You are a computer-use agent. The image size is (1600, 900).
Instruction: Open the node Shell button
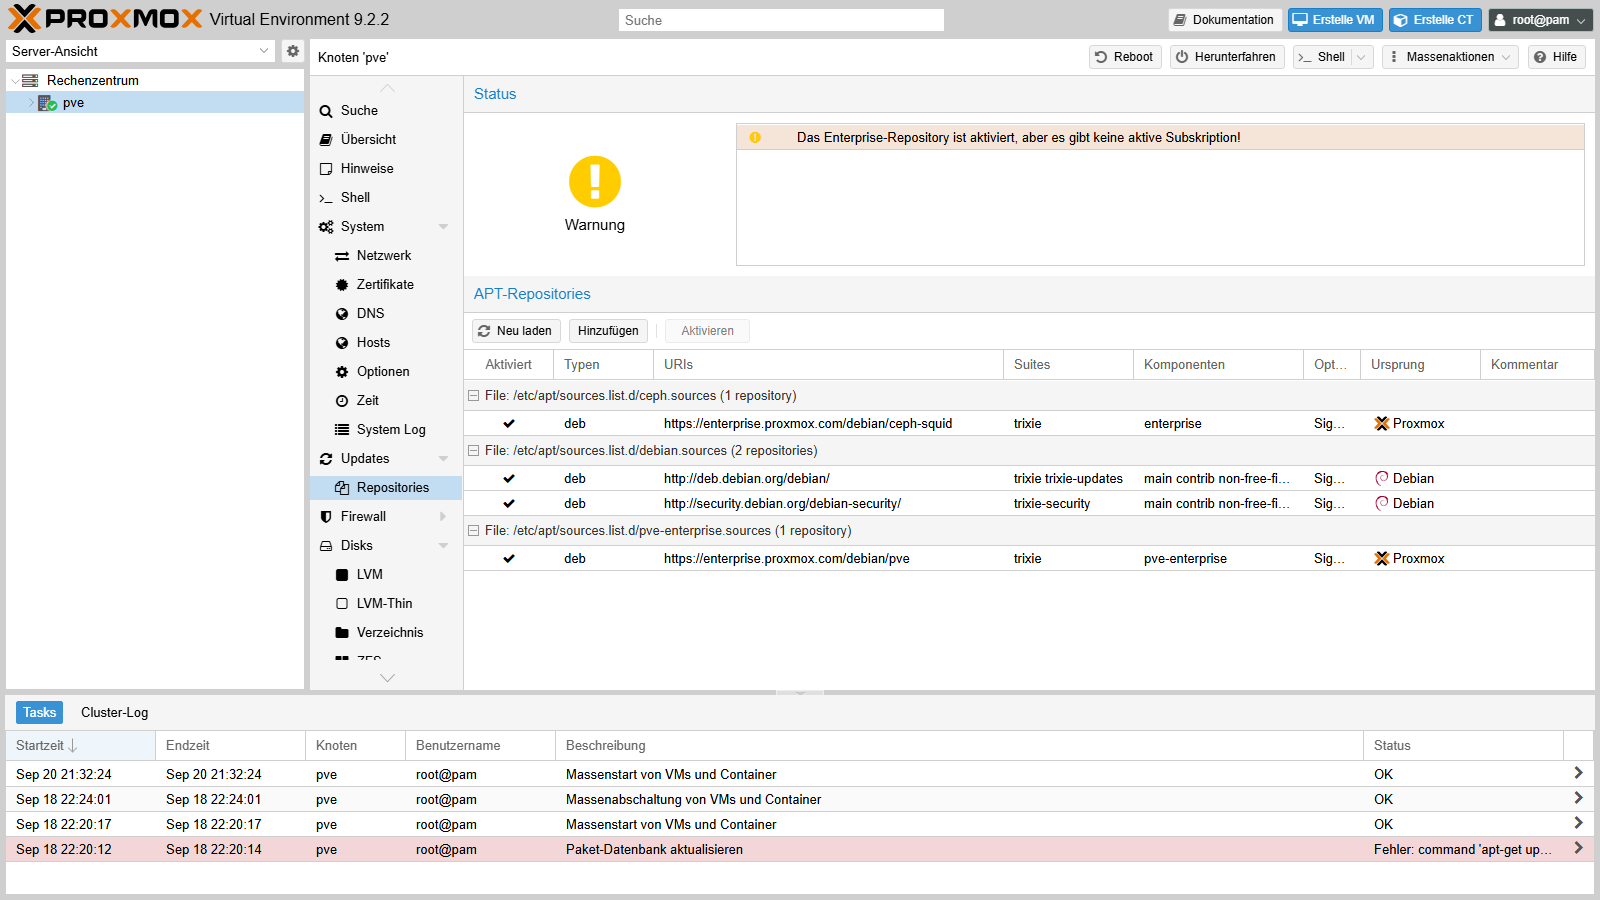pyautogui.click(x=1322, y=57)
